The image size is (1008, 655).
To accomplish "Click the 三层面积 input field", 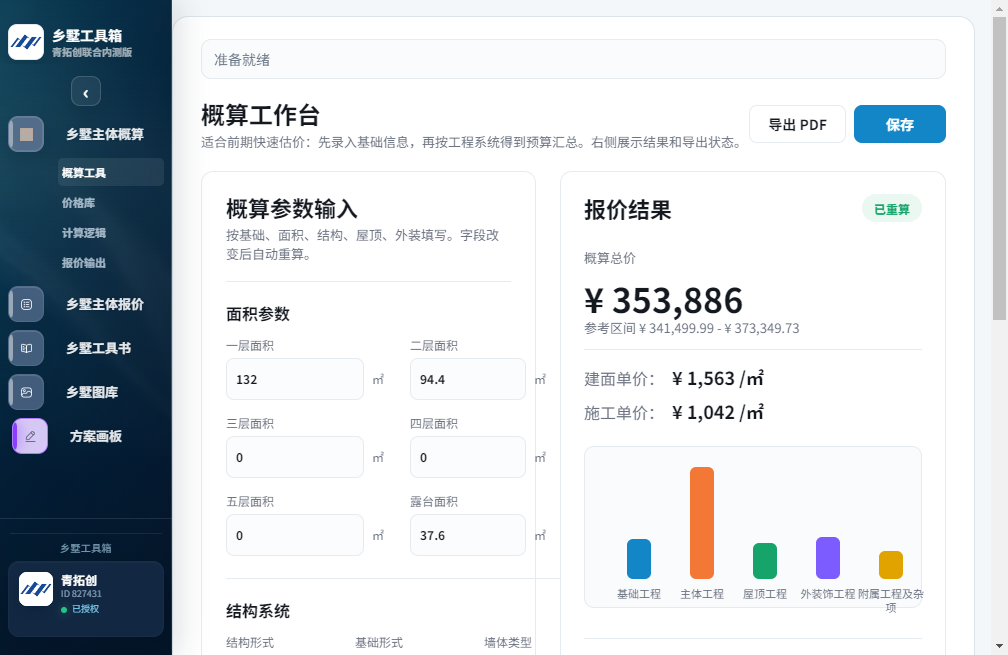I will coord(295,457).
